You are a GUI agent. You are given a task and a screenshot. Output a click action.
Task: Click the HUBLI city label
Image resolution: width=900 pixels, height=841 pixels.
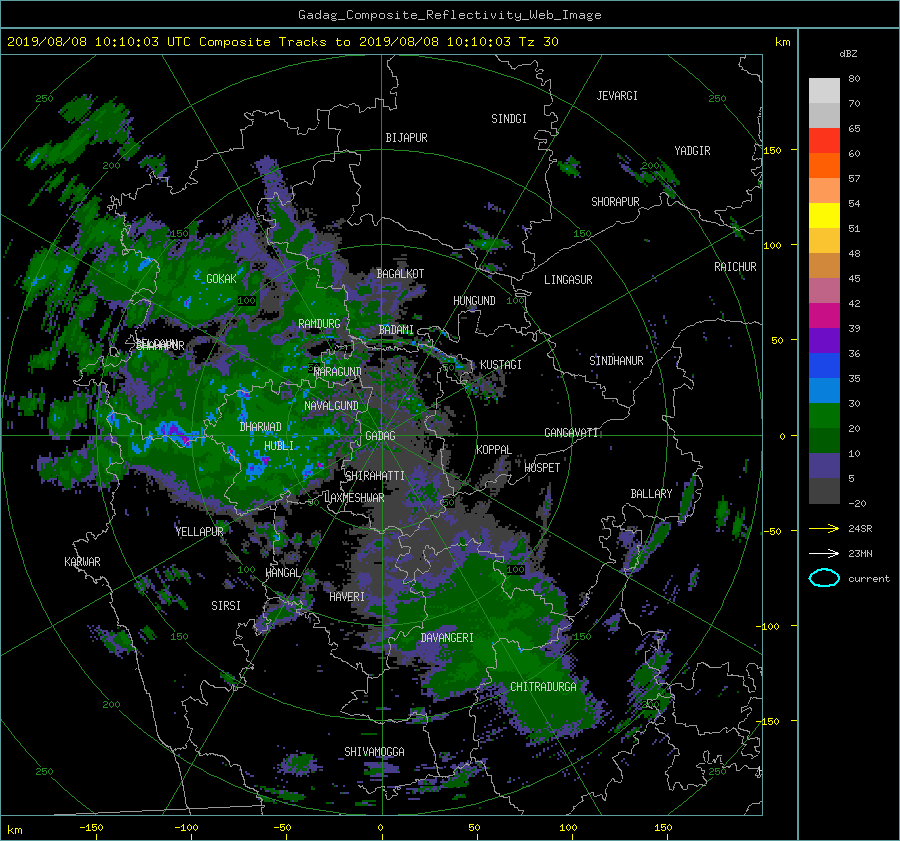point(279,446)
